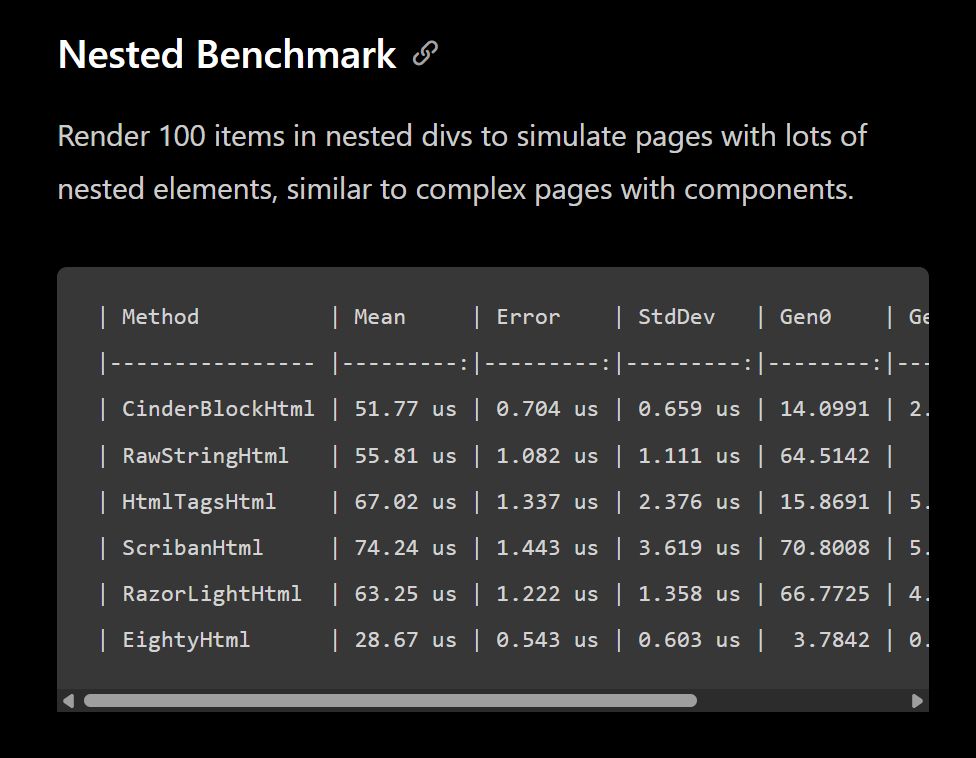Click the 70.8008 Gen0 value
Viewport: 976px width, 758px height.
825,548
